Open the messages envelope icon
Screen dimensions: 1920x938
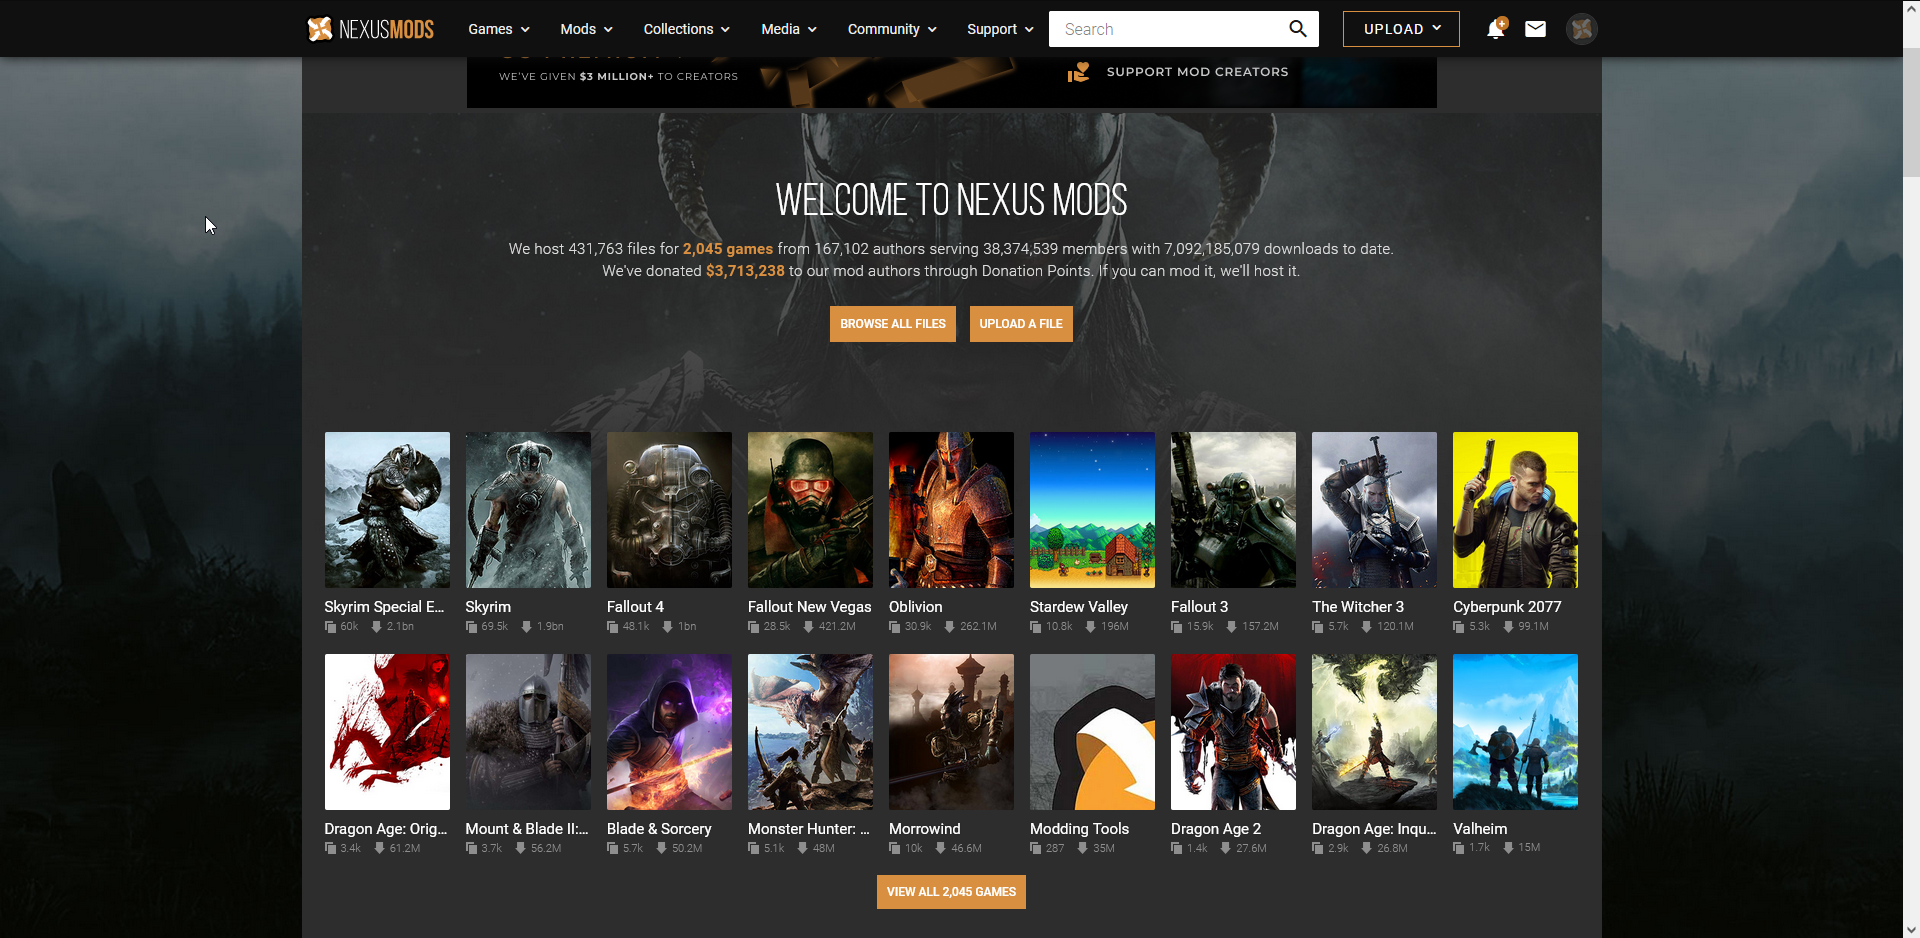(x=1535, y=29)
